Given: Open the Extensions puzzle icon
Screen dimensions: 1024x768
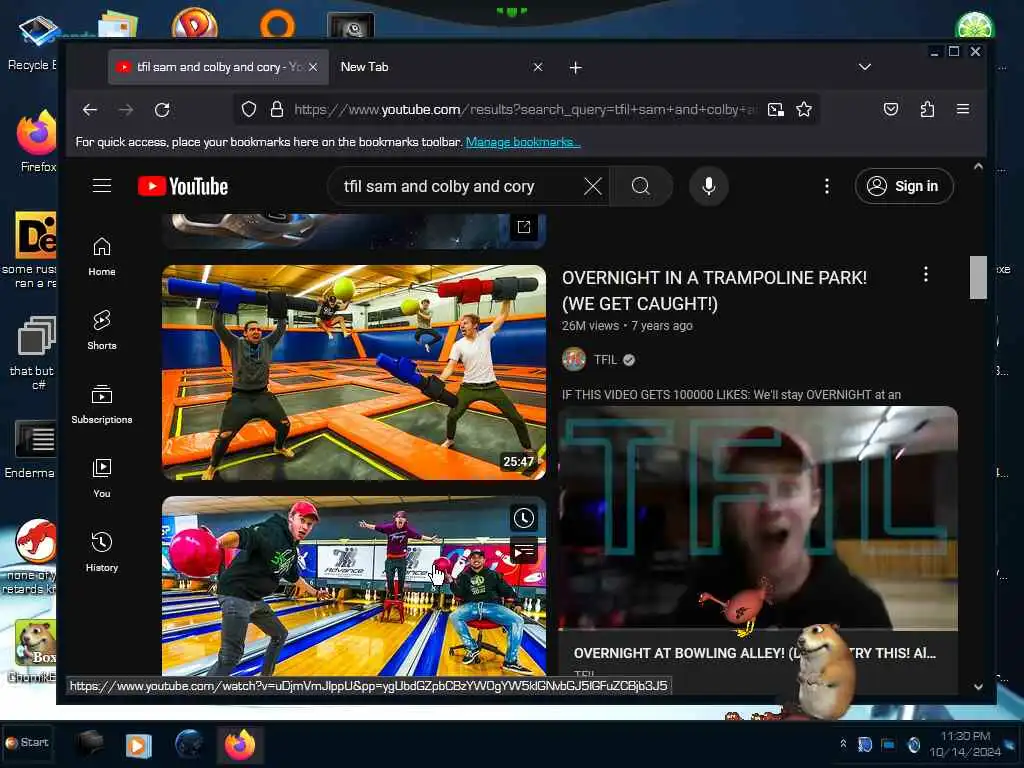Looking at the screenshot, I should pyautogui.click(x=927, y=109).
